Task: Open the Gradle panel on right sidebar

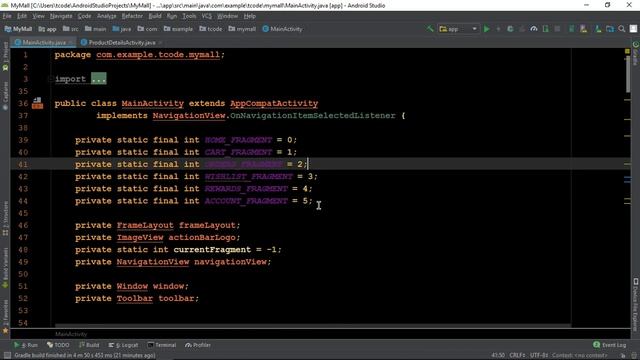Action: click(x=636, y=53)
